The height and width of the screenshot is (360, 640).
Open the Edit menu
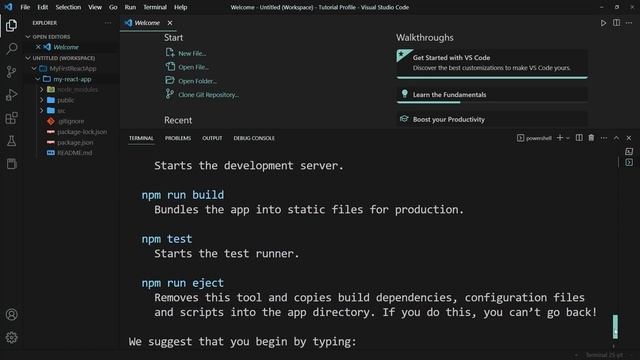click(x=42, y=7)
